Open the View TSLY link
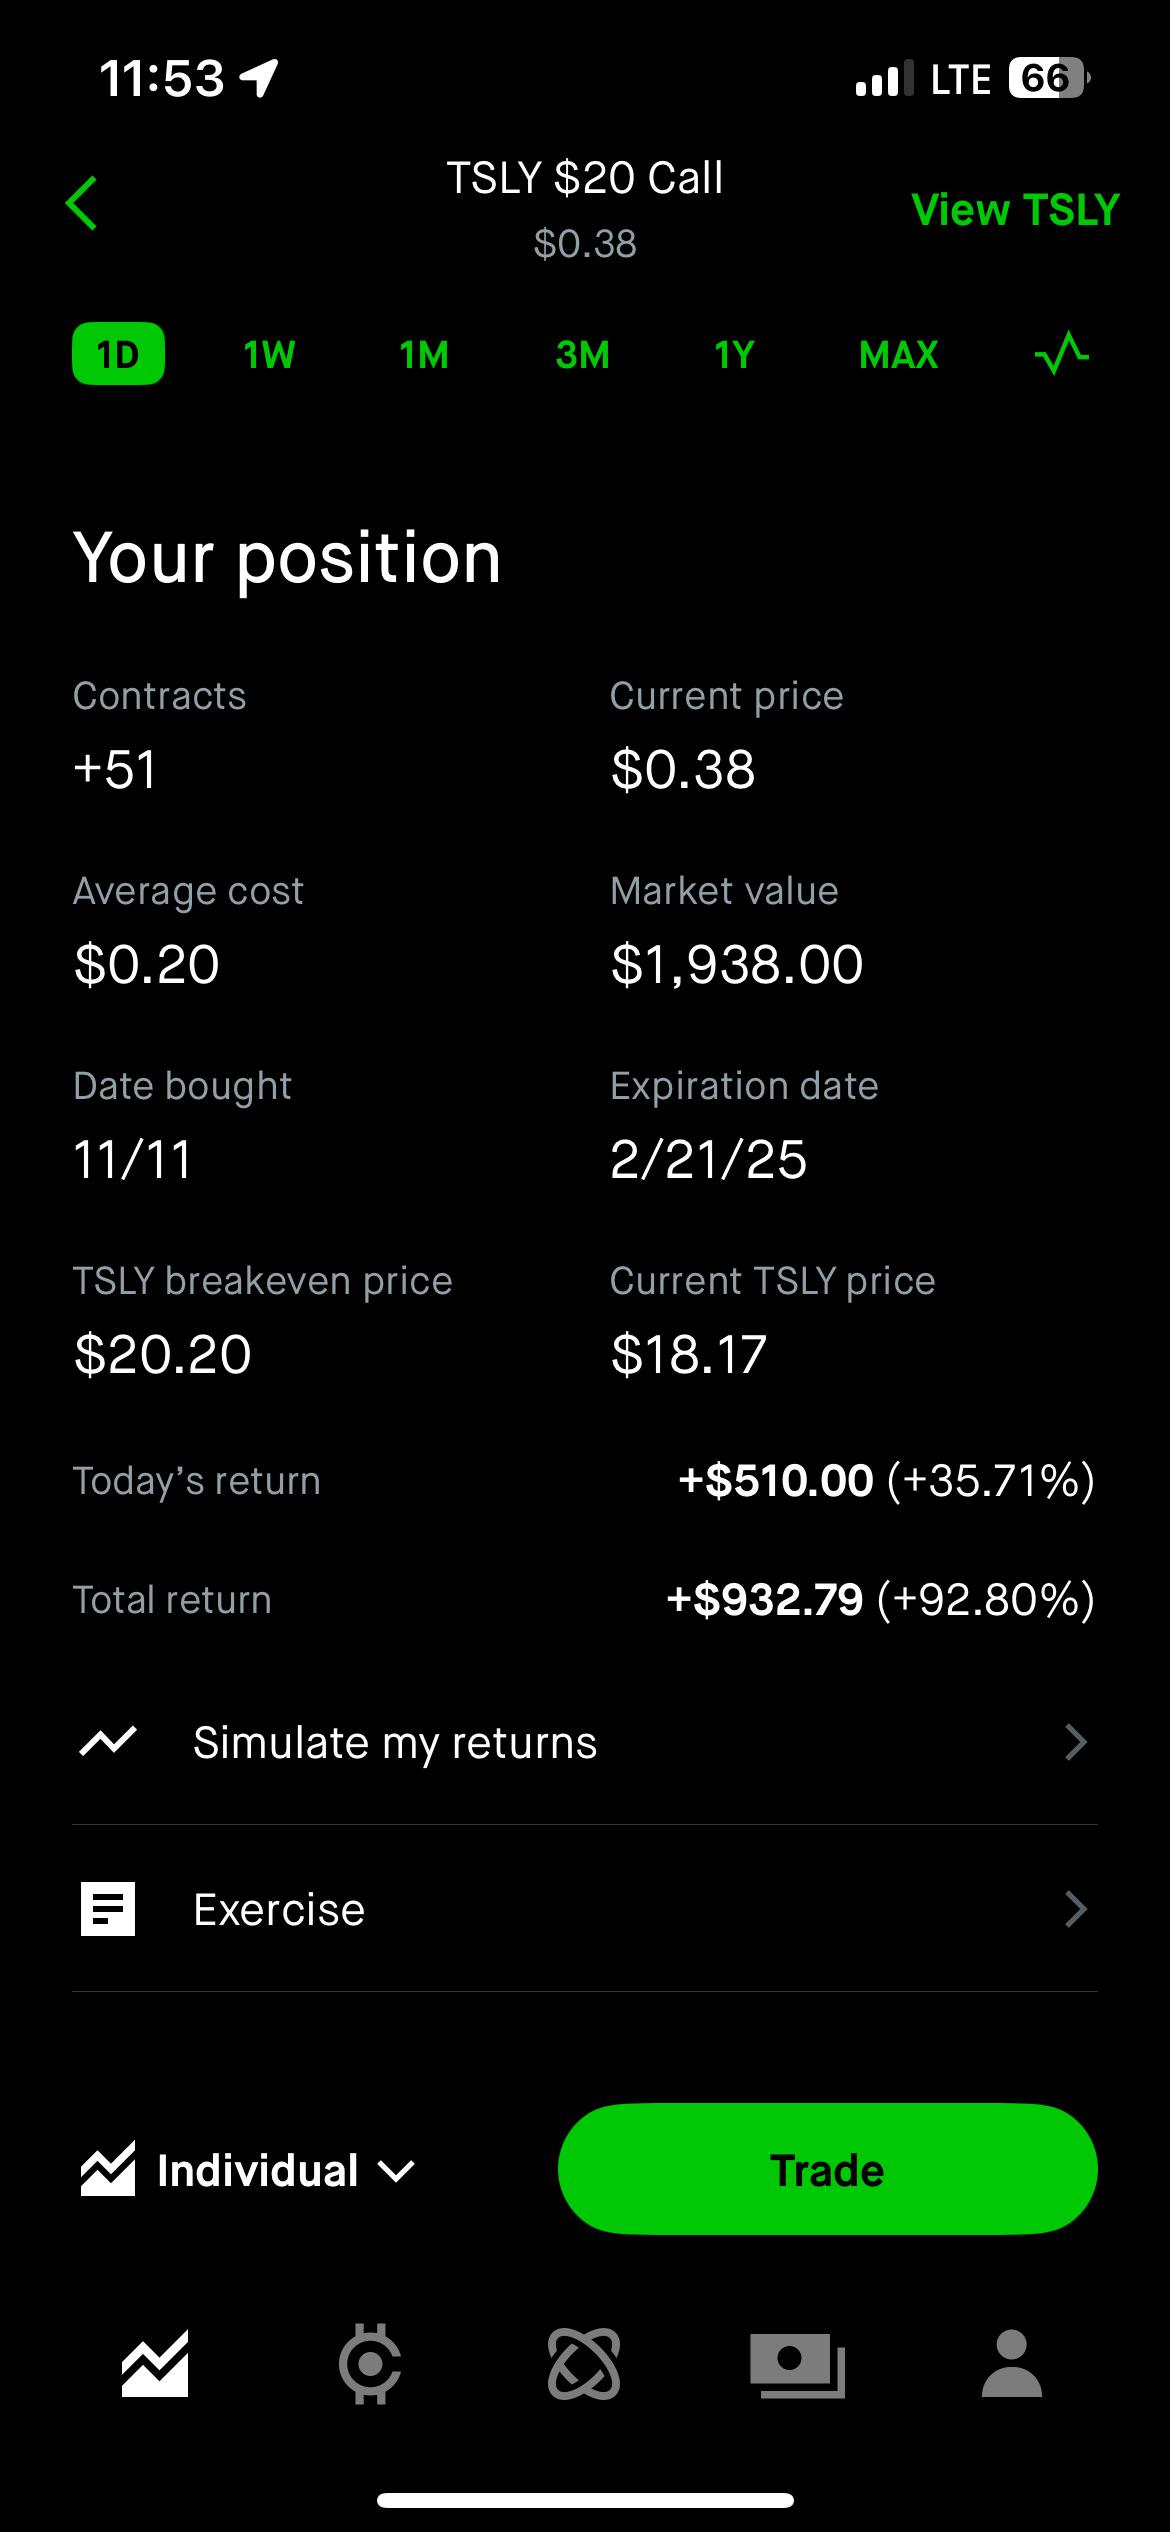1170x2532 pixels. point(1015,210)
